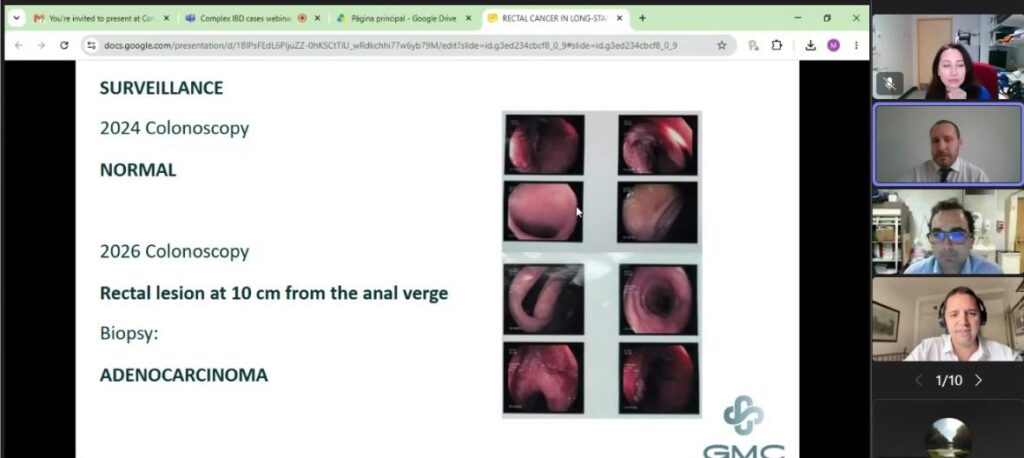This screenshot has width=1024, height=458.
Task: Go to next participants page
Action: (x=978, y=380)
